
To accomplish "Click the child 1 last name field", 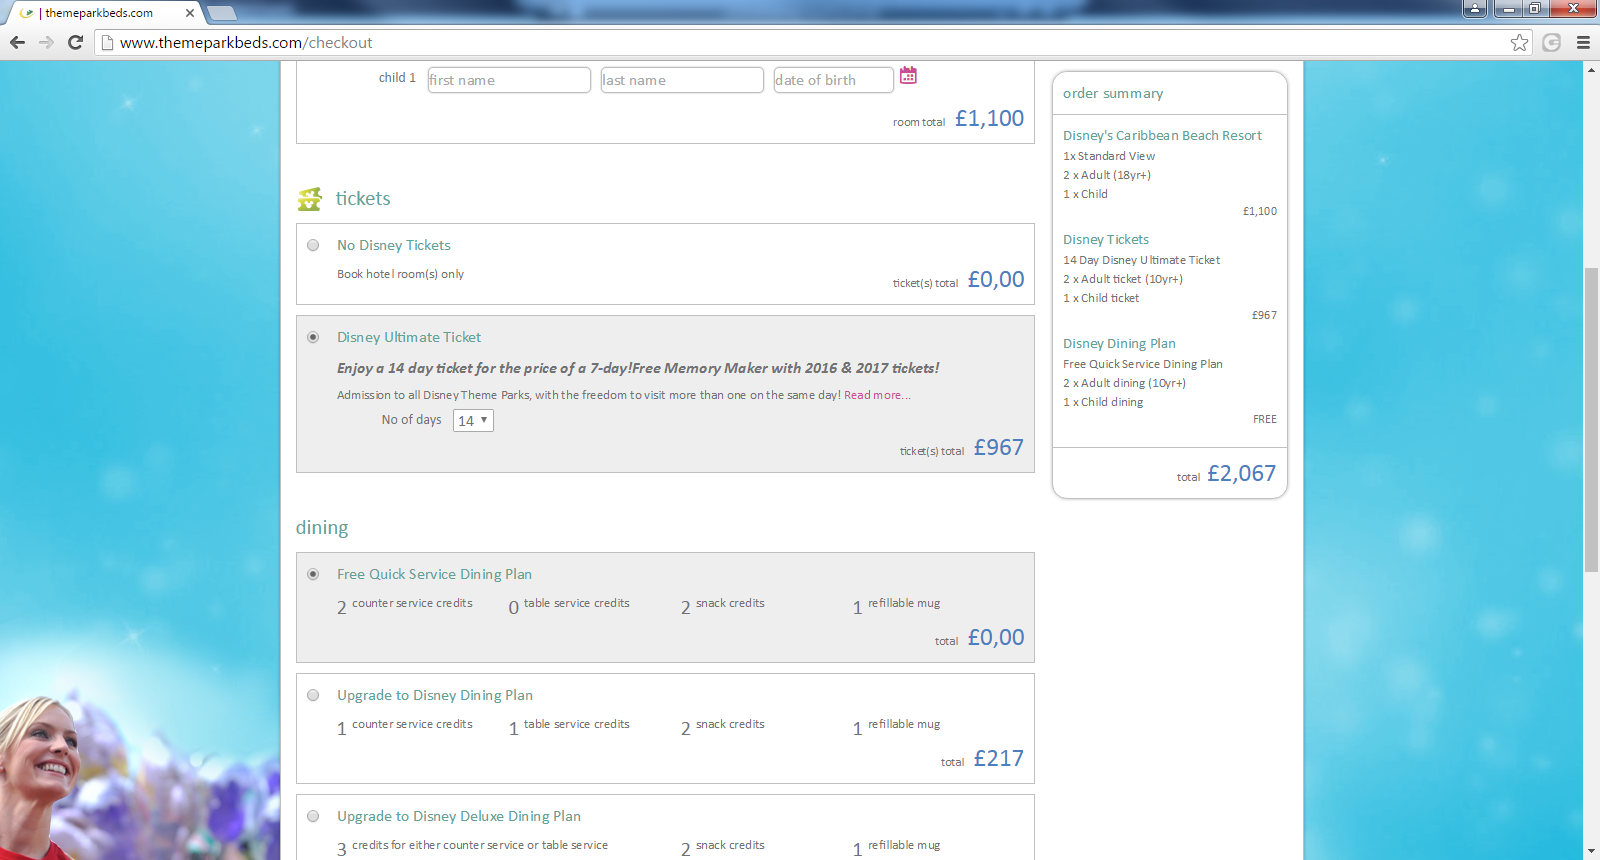I will [682, 80].
